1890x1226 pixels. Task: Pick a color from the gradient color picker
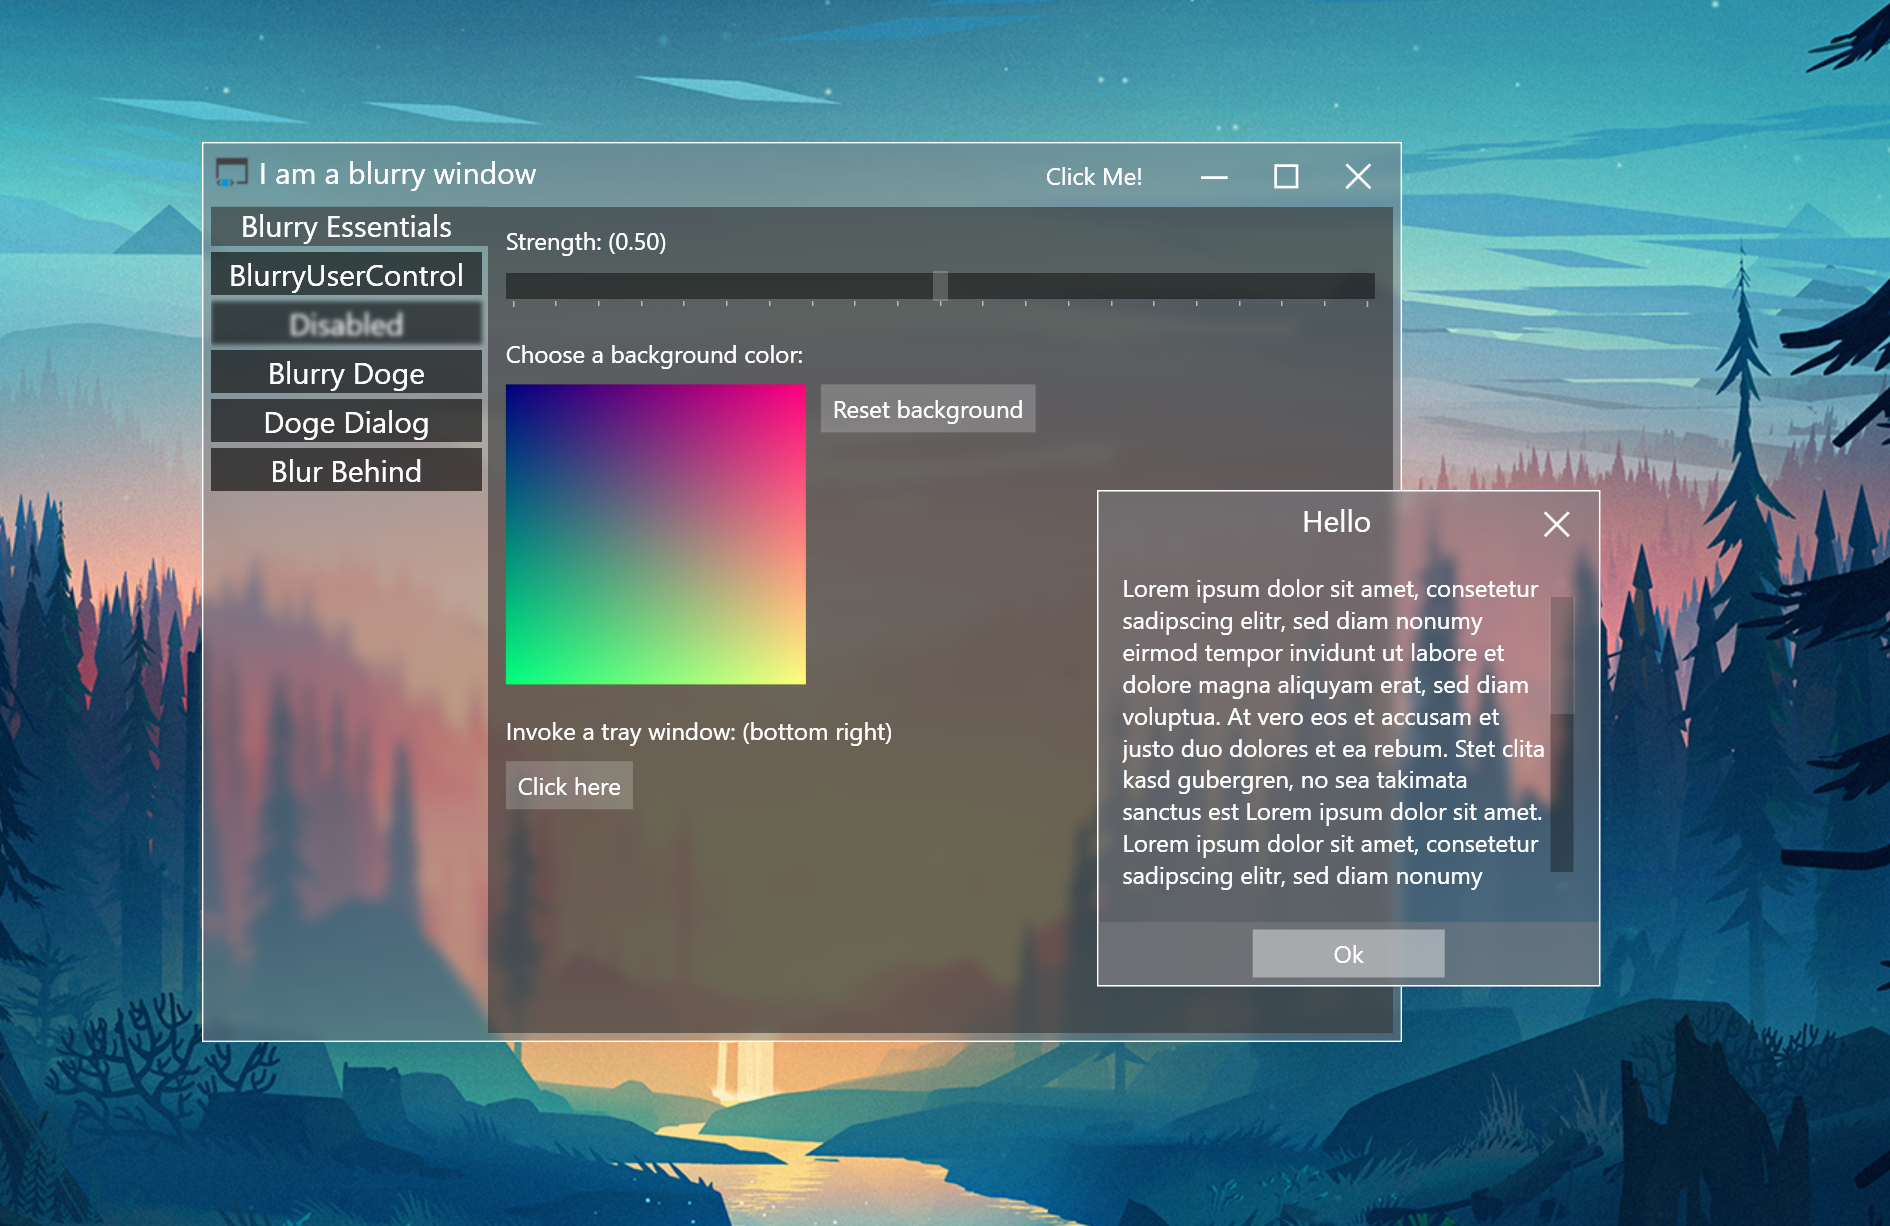(x=656, y=535)
